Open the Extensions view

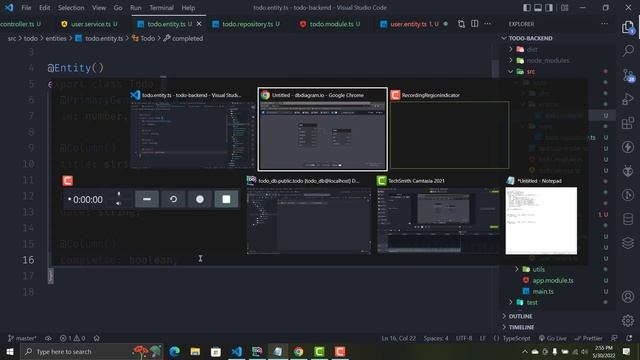(628, 123)
